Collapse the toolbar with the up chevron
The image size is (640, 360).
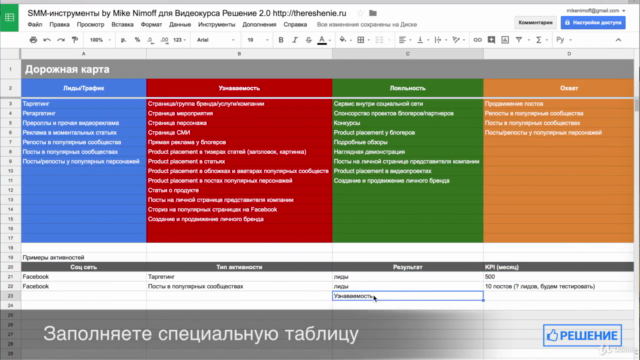click(x=618, y=40)
